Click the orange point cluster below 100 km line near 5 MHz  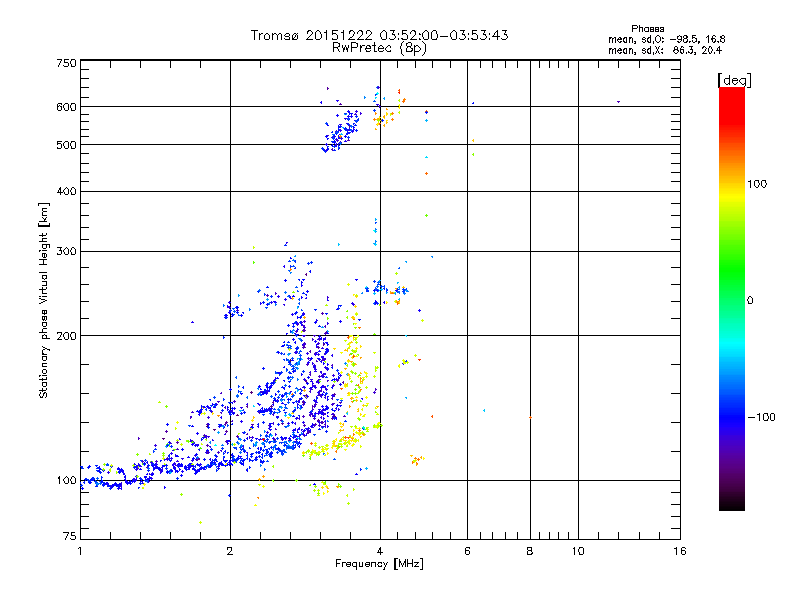coord(417,460)
